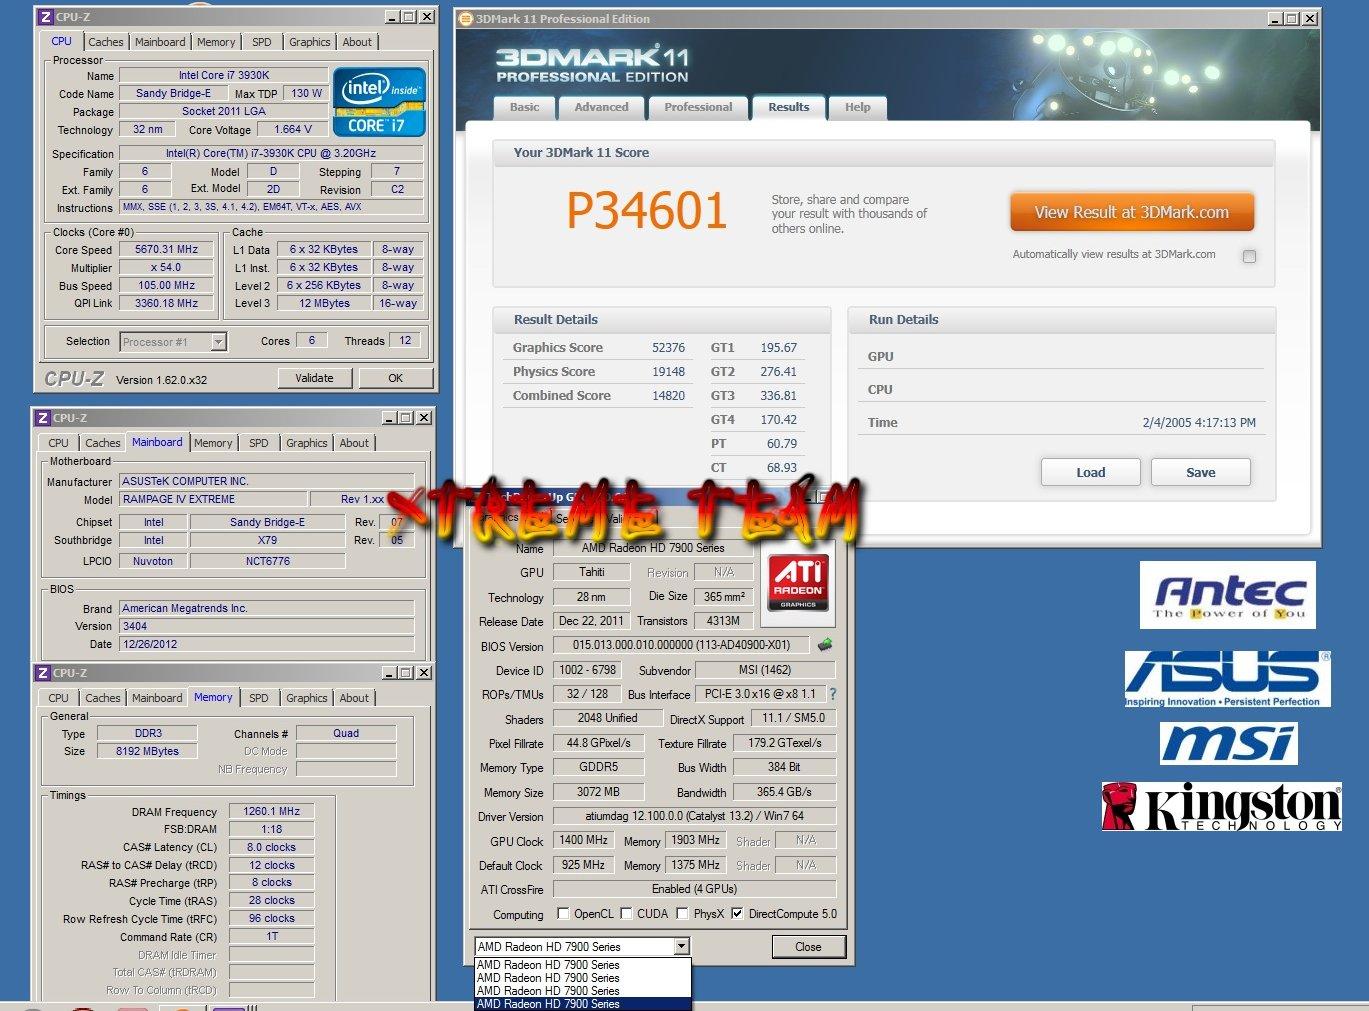
Task: Click the Intel Core i7 logo badge
Action: pos(379,102)
